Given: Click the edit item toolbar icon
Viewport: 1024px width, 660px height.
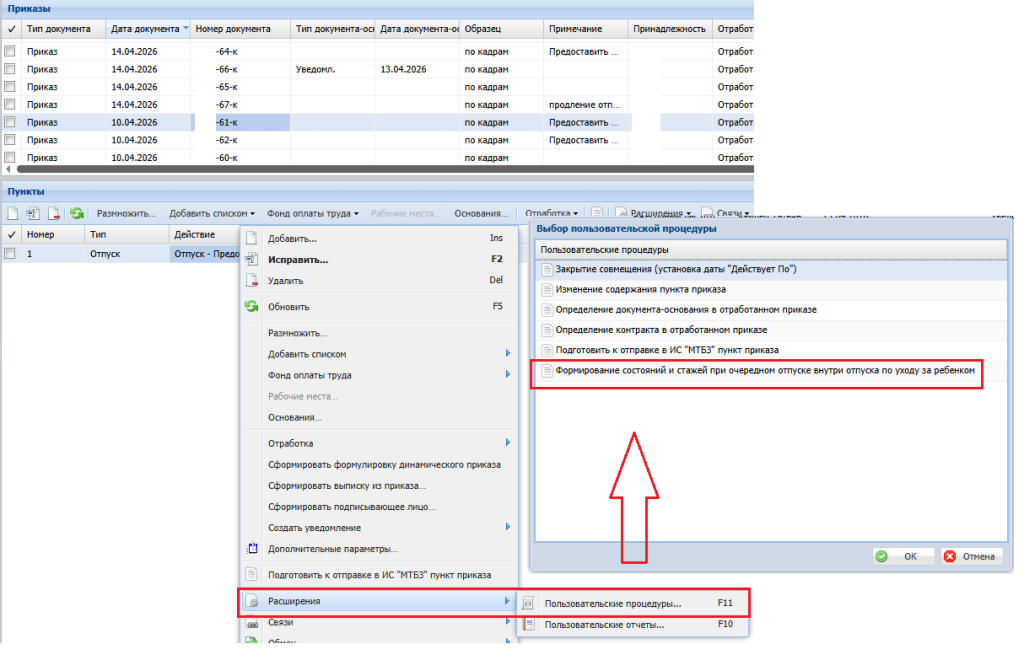Looking at the screenshot, I should click(x=33, y=213).
